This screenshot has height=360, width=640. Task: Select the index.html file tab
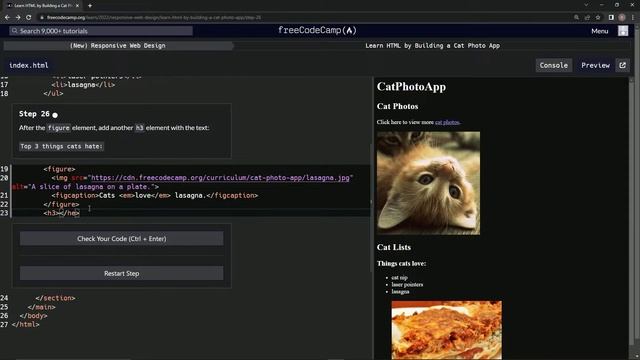click(x=29, y=65)
